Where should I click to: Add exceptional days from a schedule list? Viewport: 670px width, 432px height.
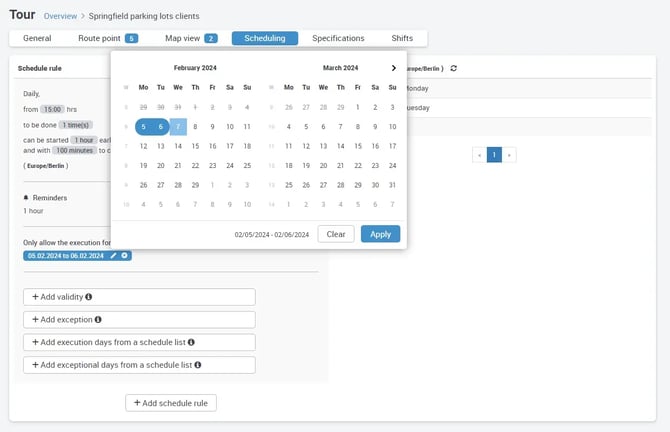coord(139,364)
